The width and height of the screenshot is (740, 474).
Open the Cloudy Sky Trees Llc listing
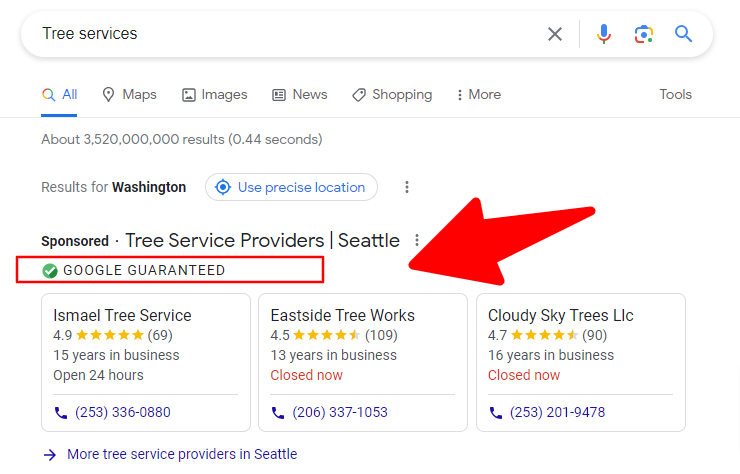(x=561, y=315)
